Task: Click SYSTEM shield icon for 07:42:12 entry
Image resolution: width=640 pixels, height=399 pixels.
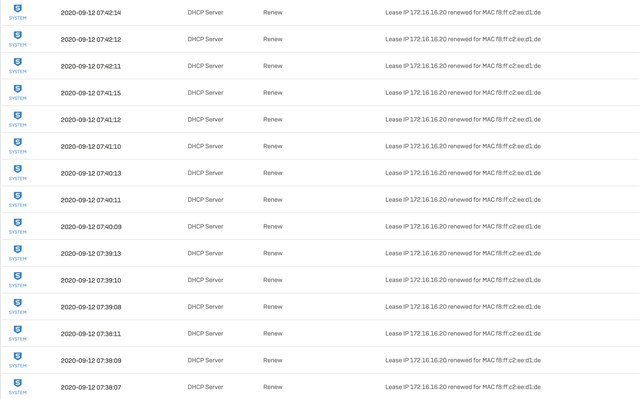Action: (18, 39)
